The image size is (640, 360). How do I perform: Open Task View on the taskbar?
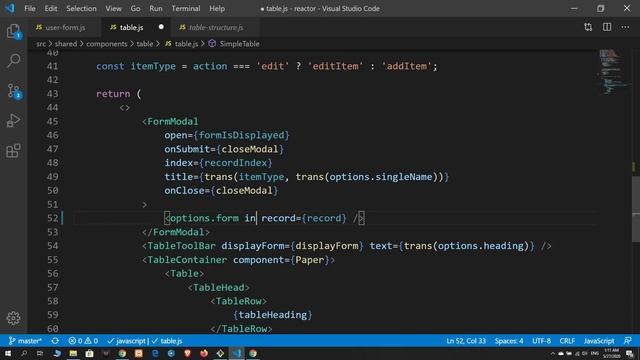click(40, 353)
